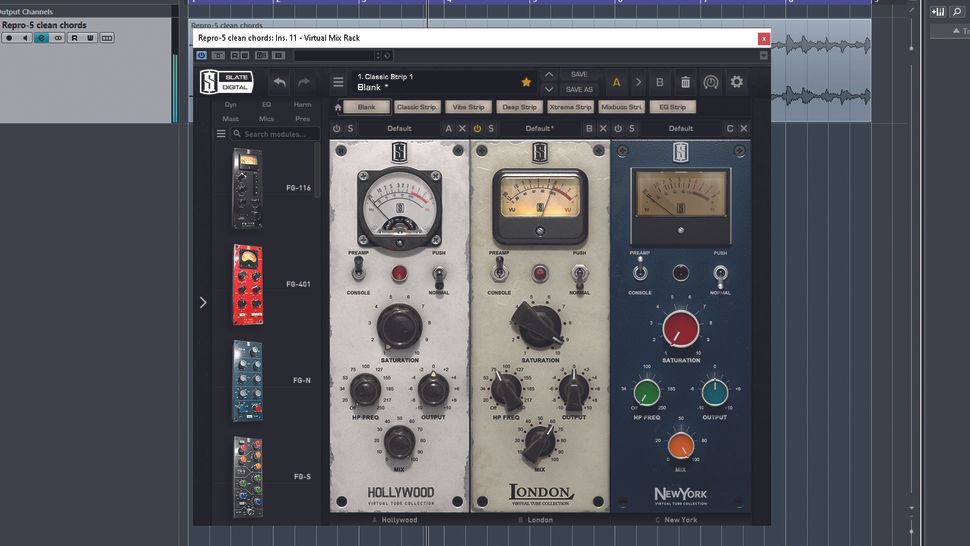Open the Virtual Mix Rack settings gear
The height and width of the screenshot is (546, 970).
pos(736,82)
